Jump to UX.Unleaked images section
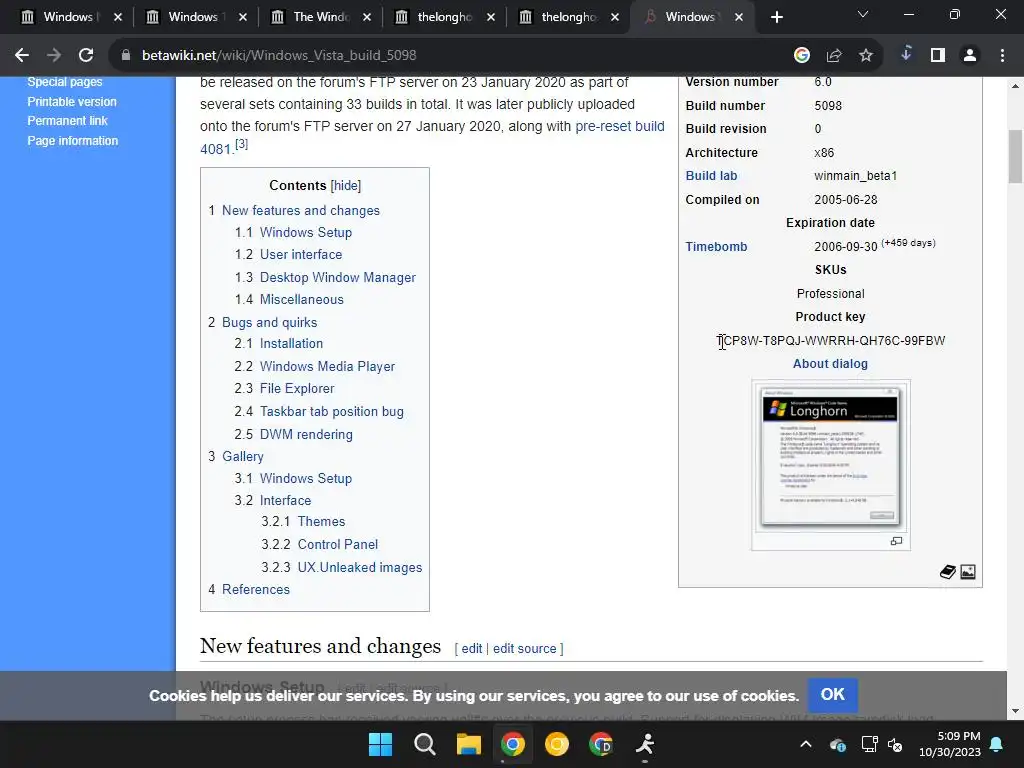Viewport: 1024px width, 768px height. (x=360, y=568)
